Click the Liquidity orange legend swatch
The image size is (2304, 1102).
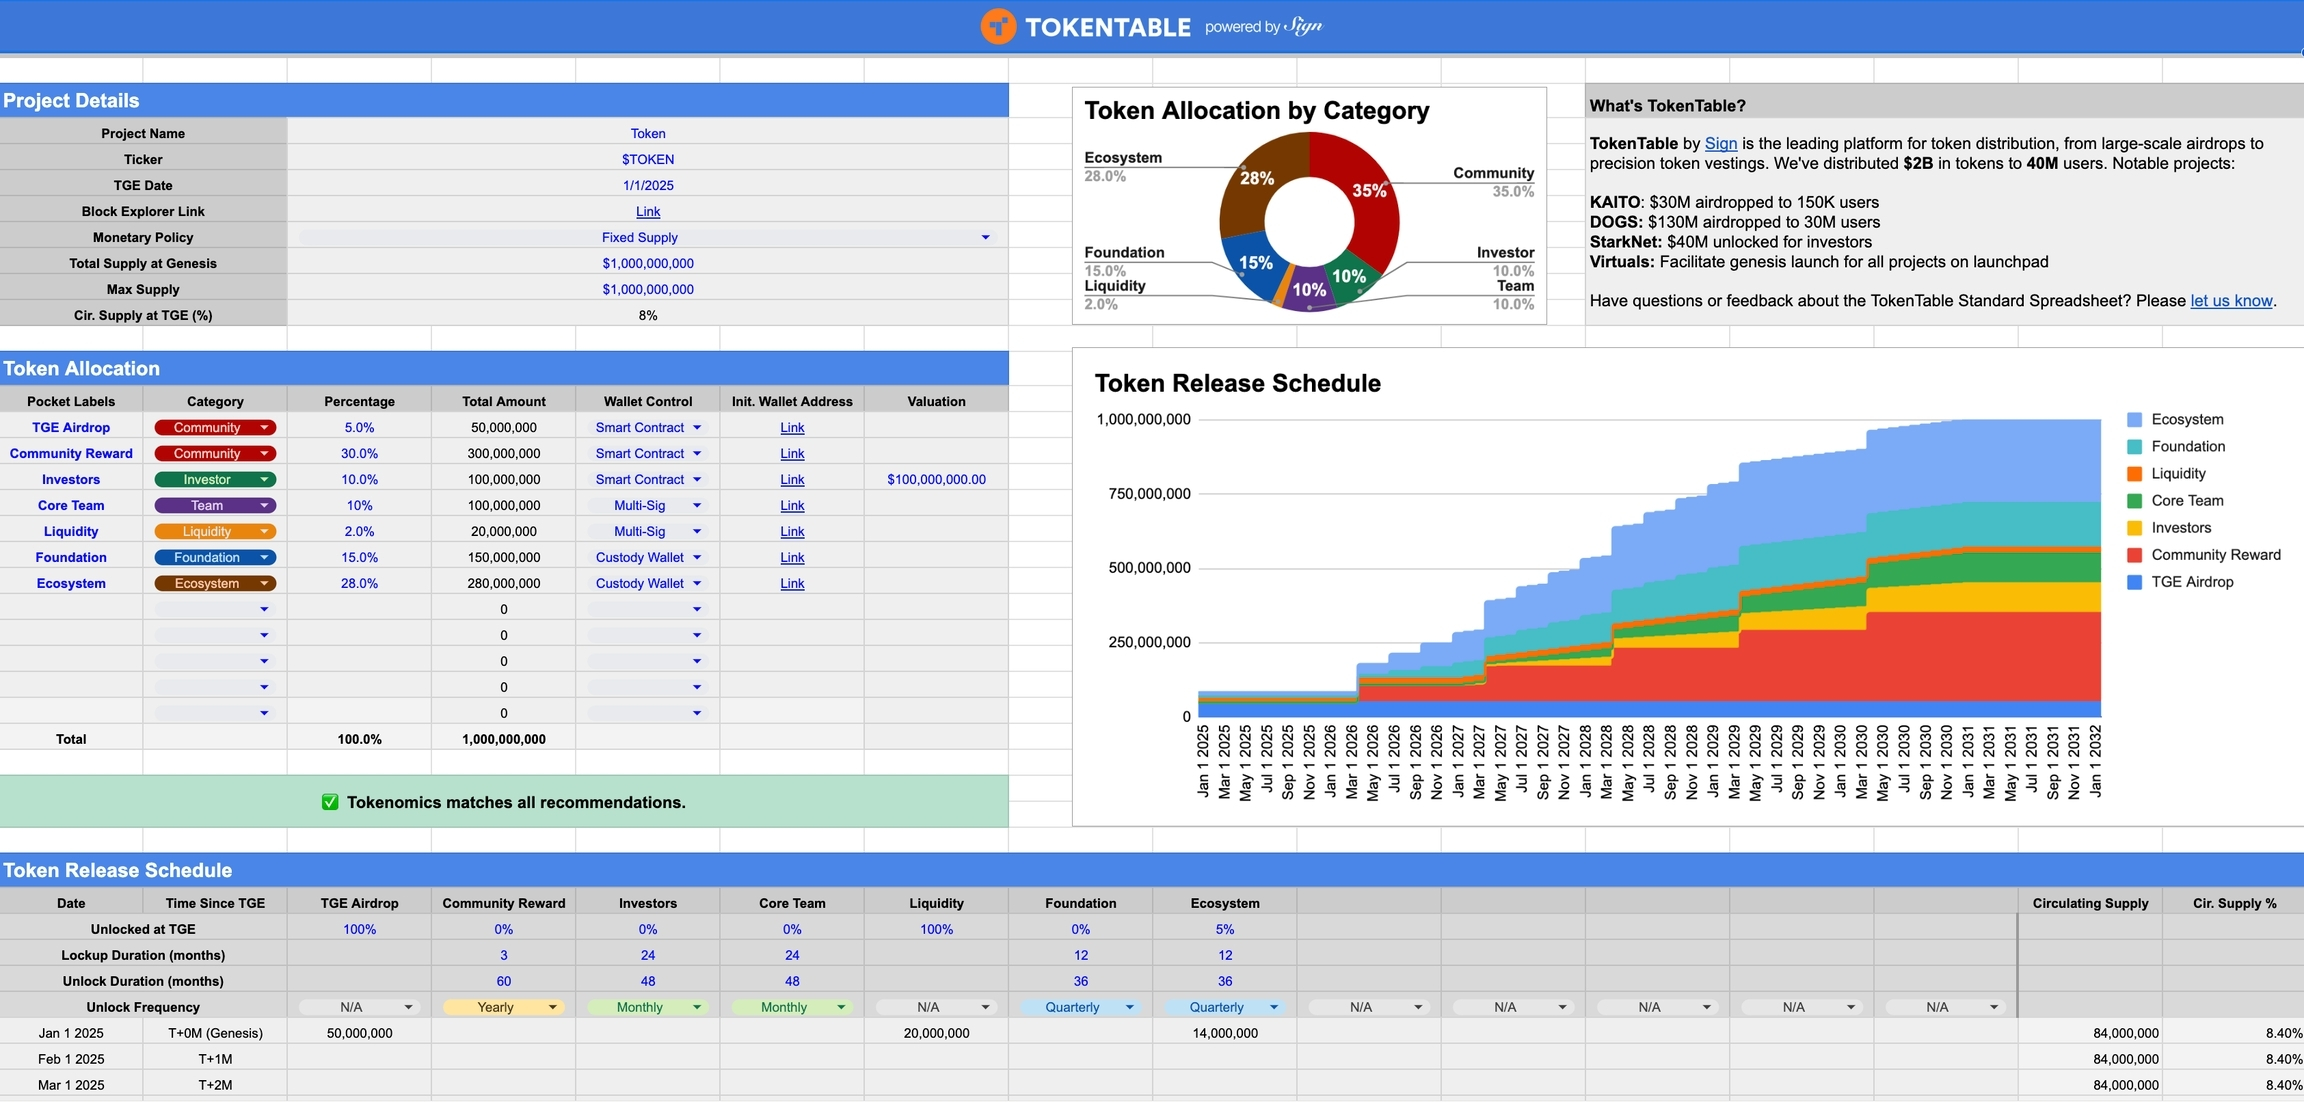click(2134, 474)
